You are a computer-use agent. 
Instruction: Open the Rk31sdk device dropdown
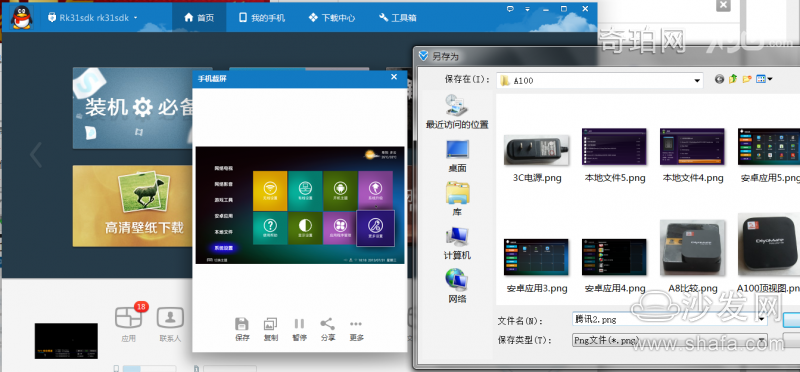92,18
